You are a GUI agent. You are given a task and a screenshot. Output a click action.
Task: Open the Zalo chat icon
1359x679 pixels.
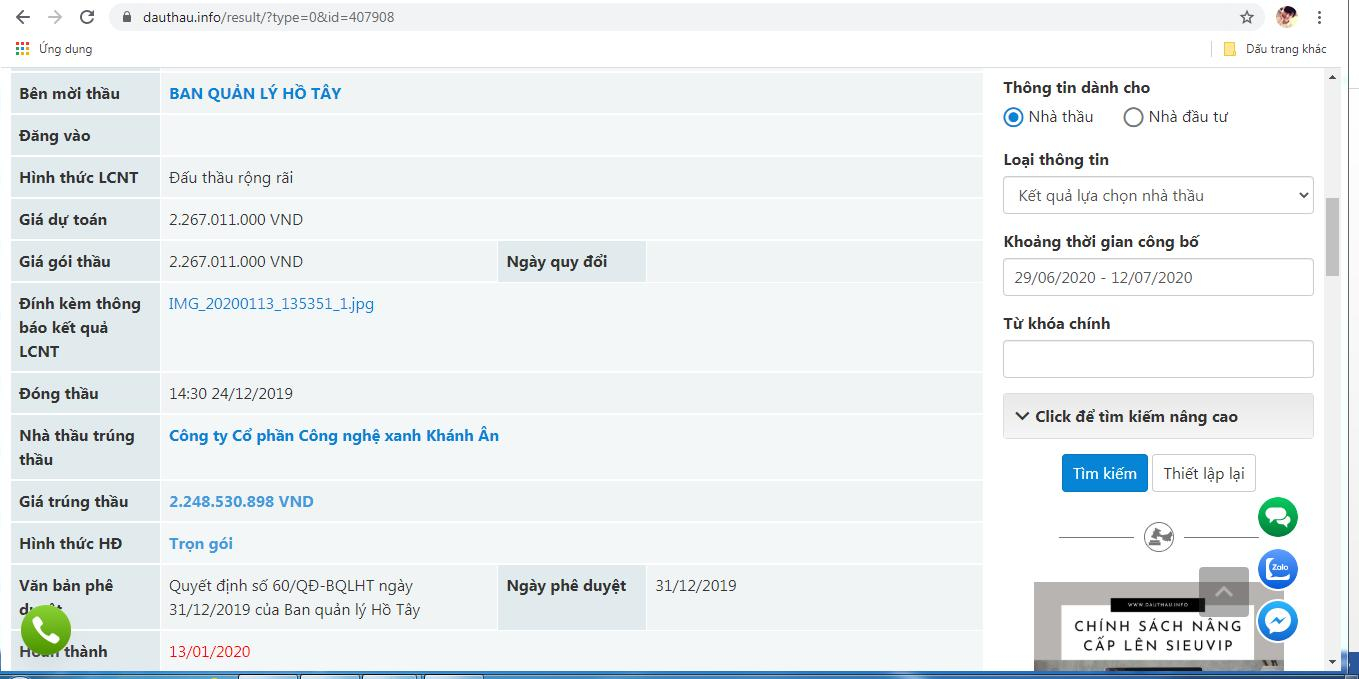coord(1277,570)
